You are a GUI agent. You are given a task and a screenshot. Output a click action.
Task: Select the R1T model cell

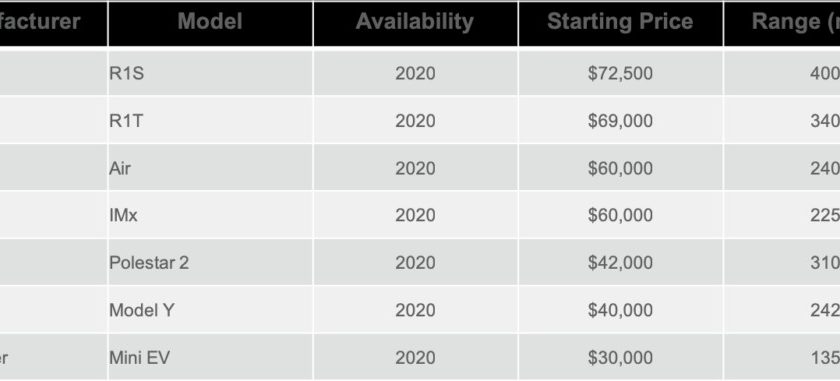click(x=210, y=121)
